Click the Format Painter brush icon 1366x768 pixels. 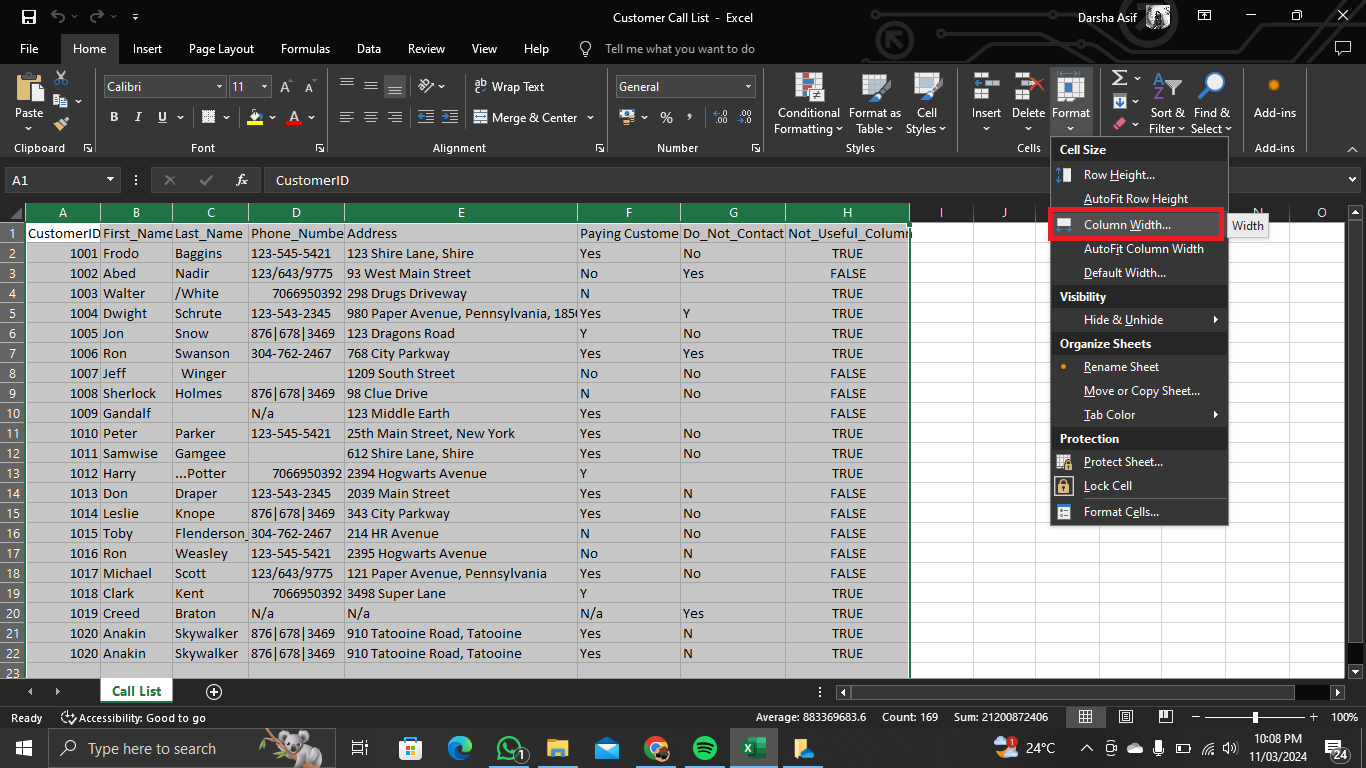pyautogui.click(x=61, y=124)
